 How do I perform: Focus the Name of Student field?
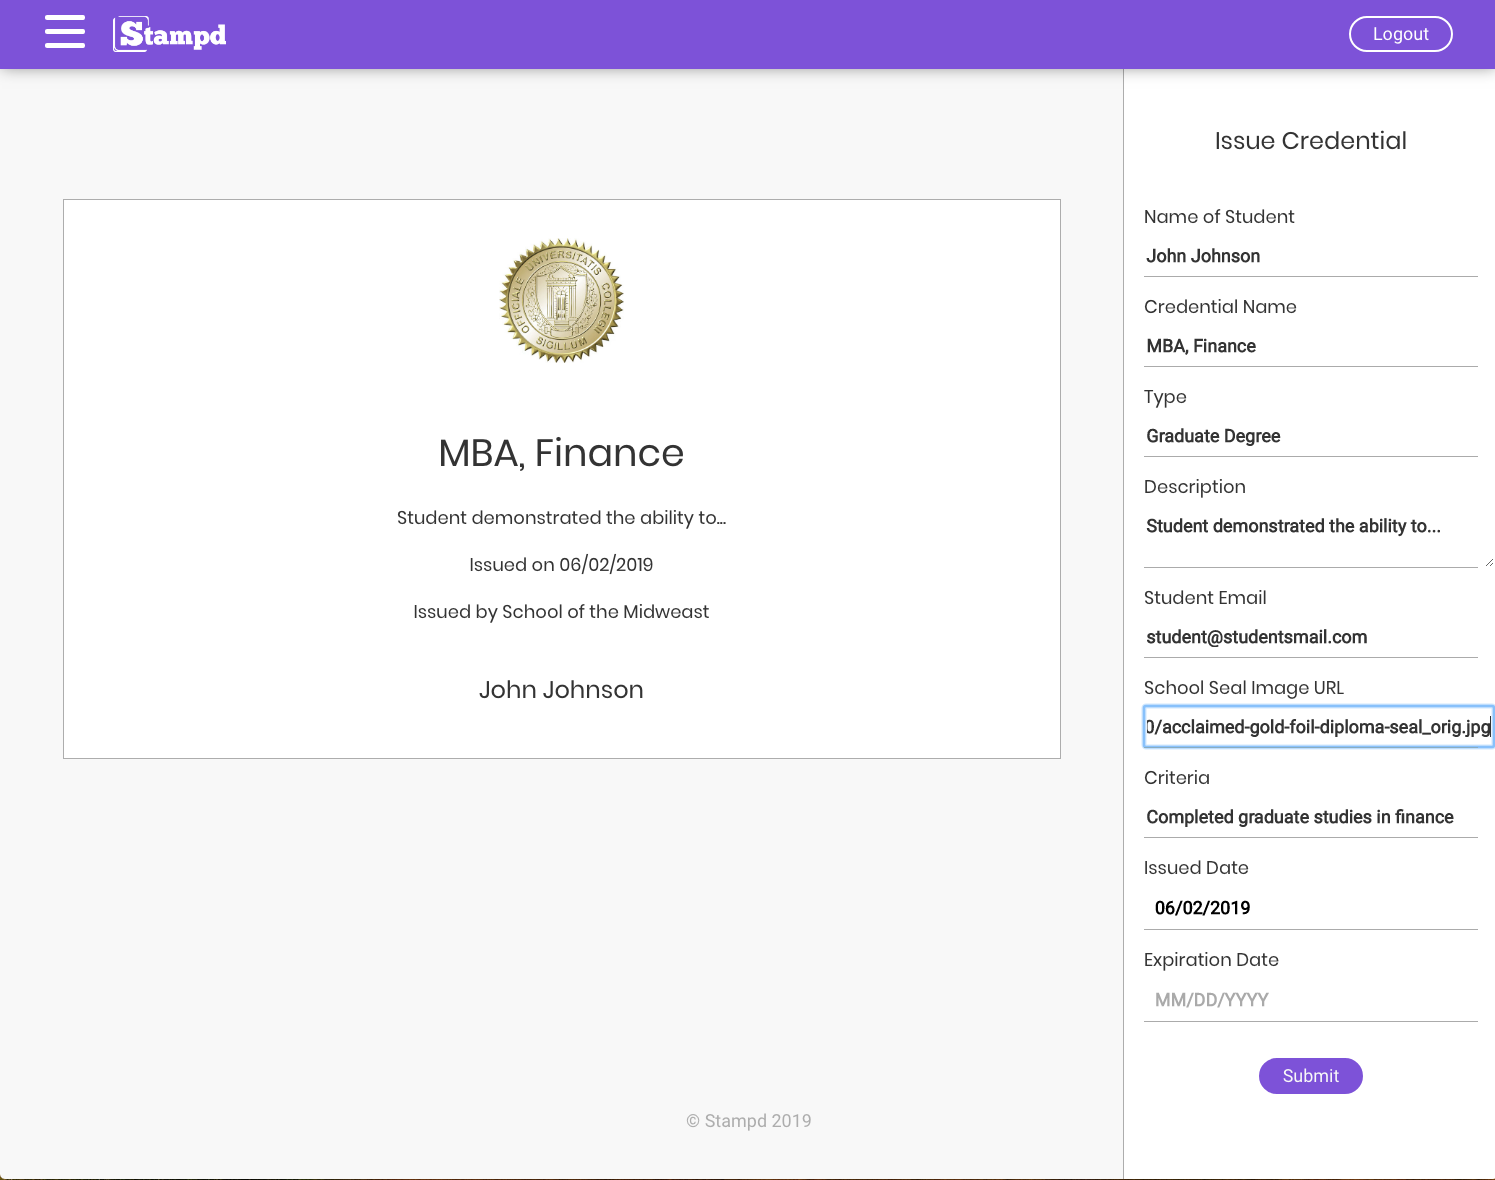tap(1310, 256)
